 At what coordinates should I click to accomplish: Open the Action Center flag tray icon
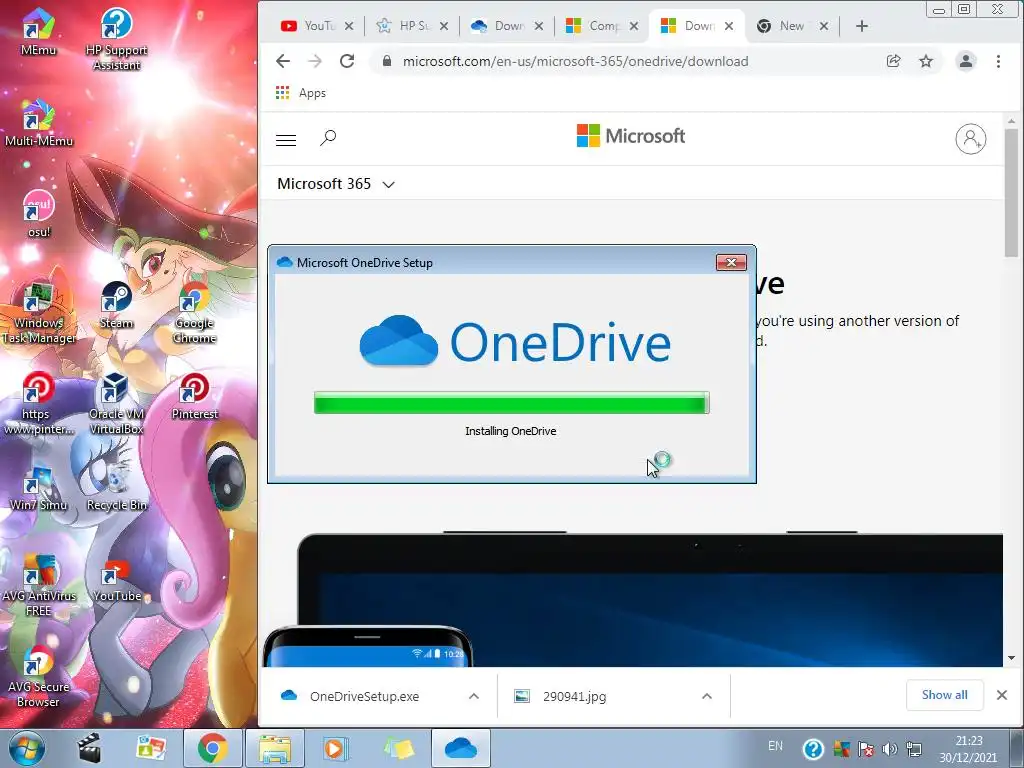(866, 749)
